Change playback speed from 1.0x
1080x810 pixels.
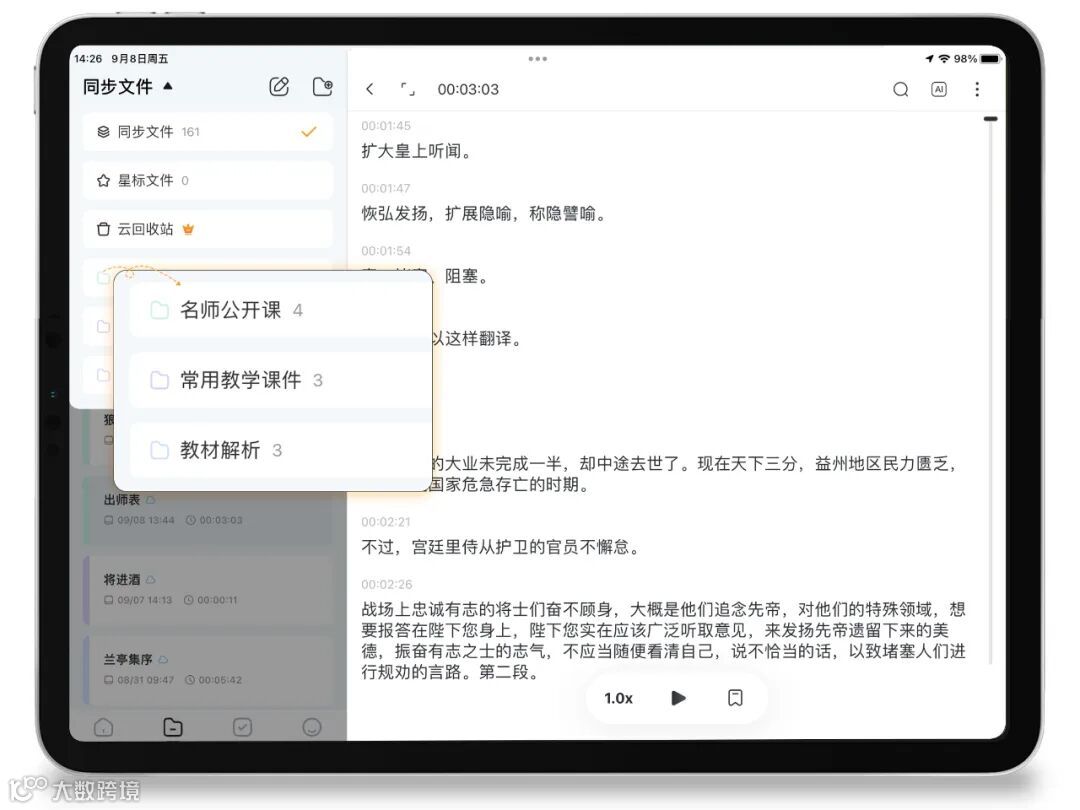coord(618,698)
